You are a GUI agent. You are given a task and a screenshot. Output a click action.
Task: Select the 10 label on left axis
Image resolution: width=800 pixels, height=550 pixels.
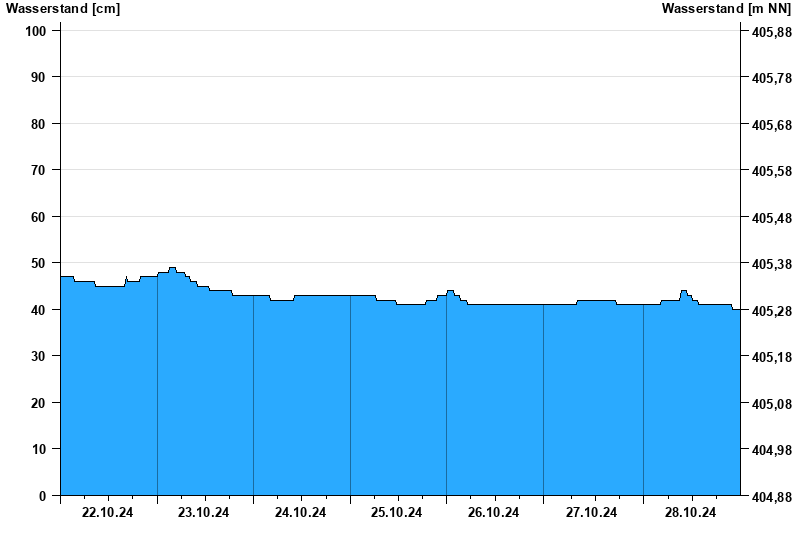38,449
